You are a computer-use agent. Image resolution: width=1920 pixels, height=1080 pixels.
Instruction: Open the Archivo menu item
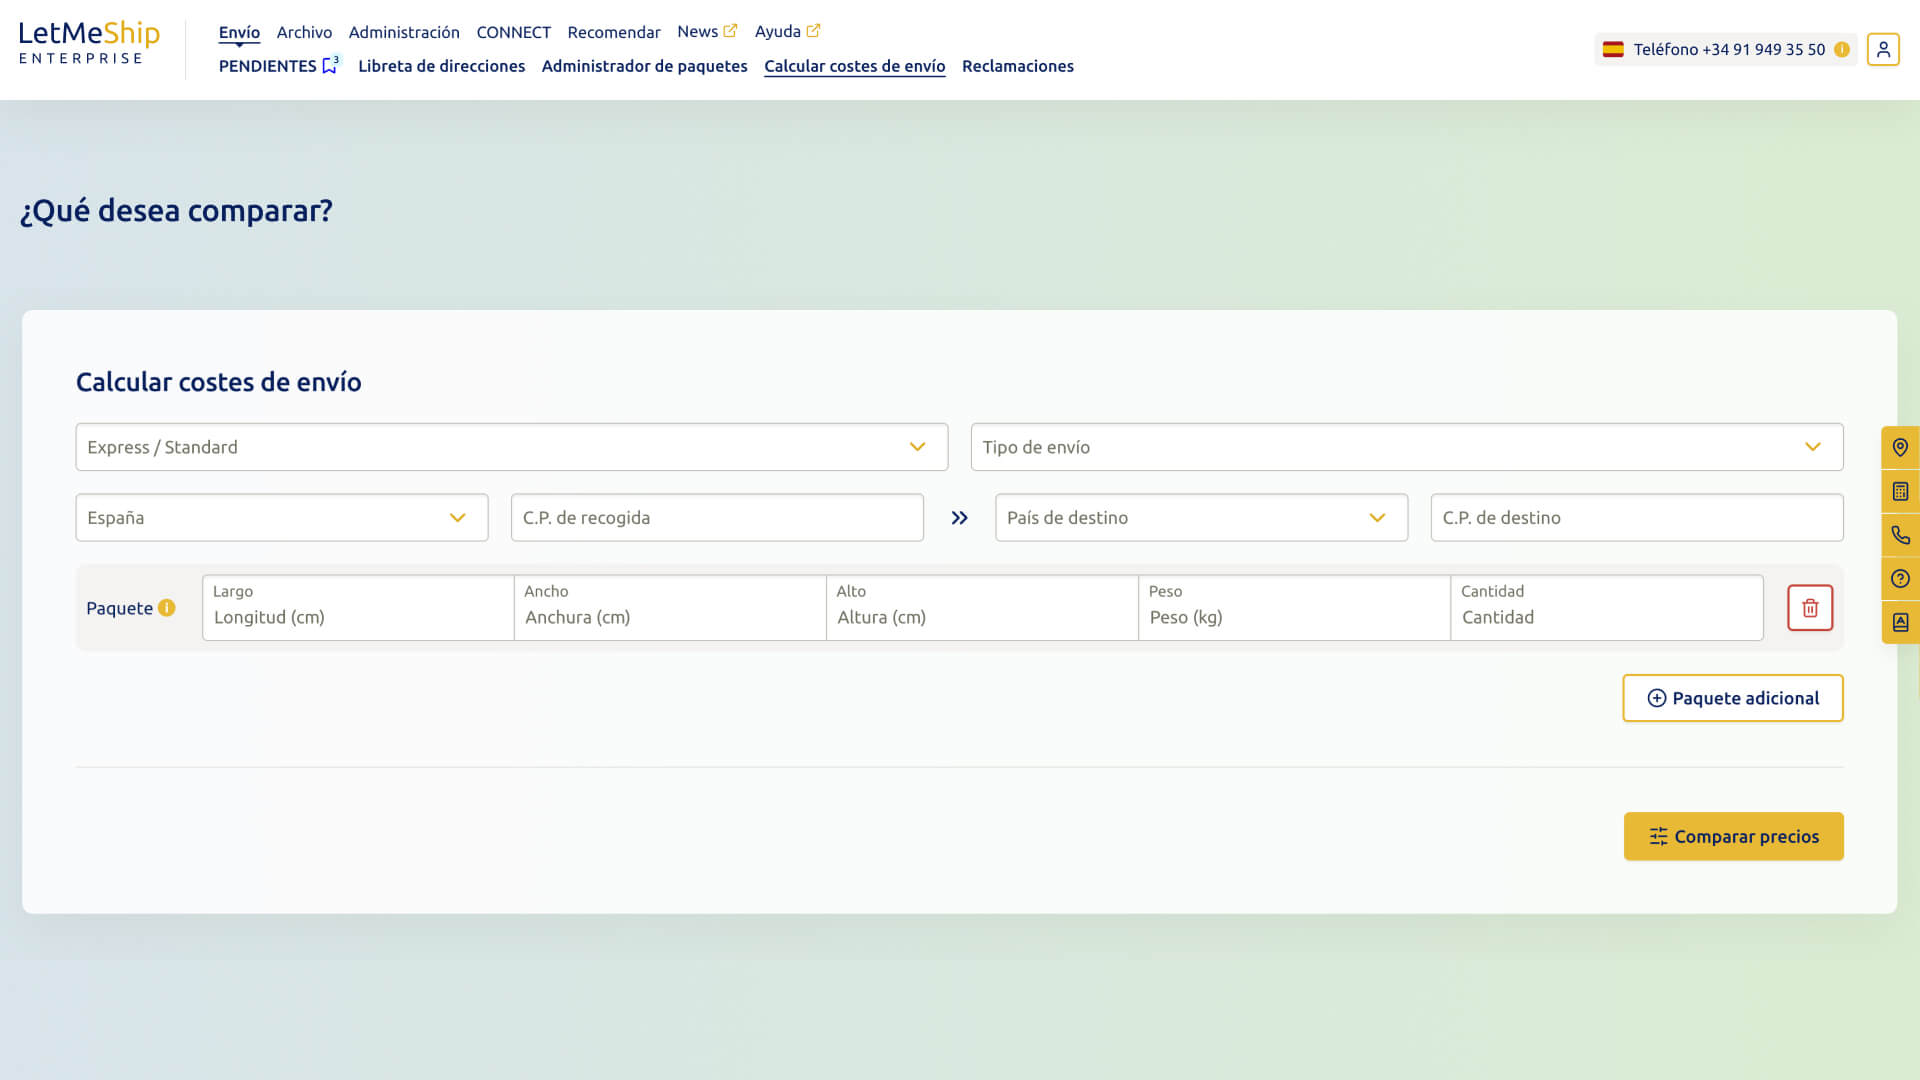click(x=304, y=32)
